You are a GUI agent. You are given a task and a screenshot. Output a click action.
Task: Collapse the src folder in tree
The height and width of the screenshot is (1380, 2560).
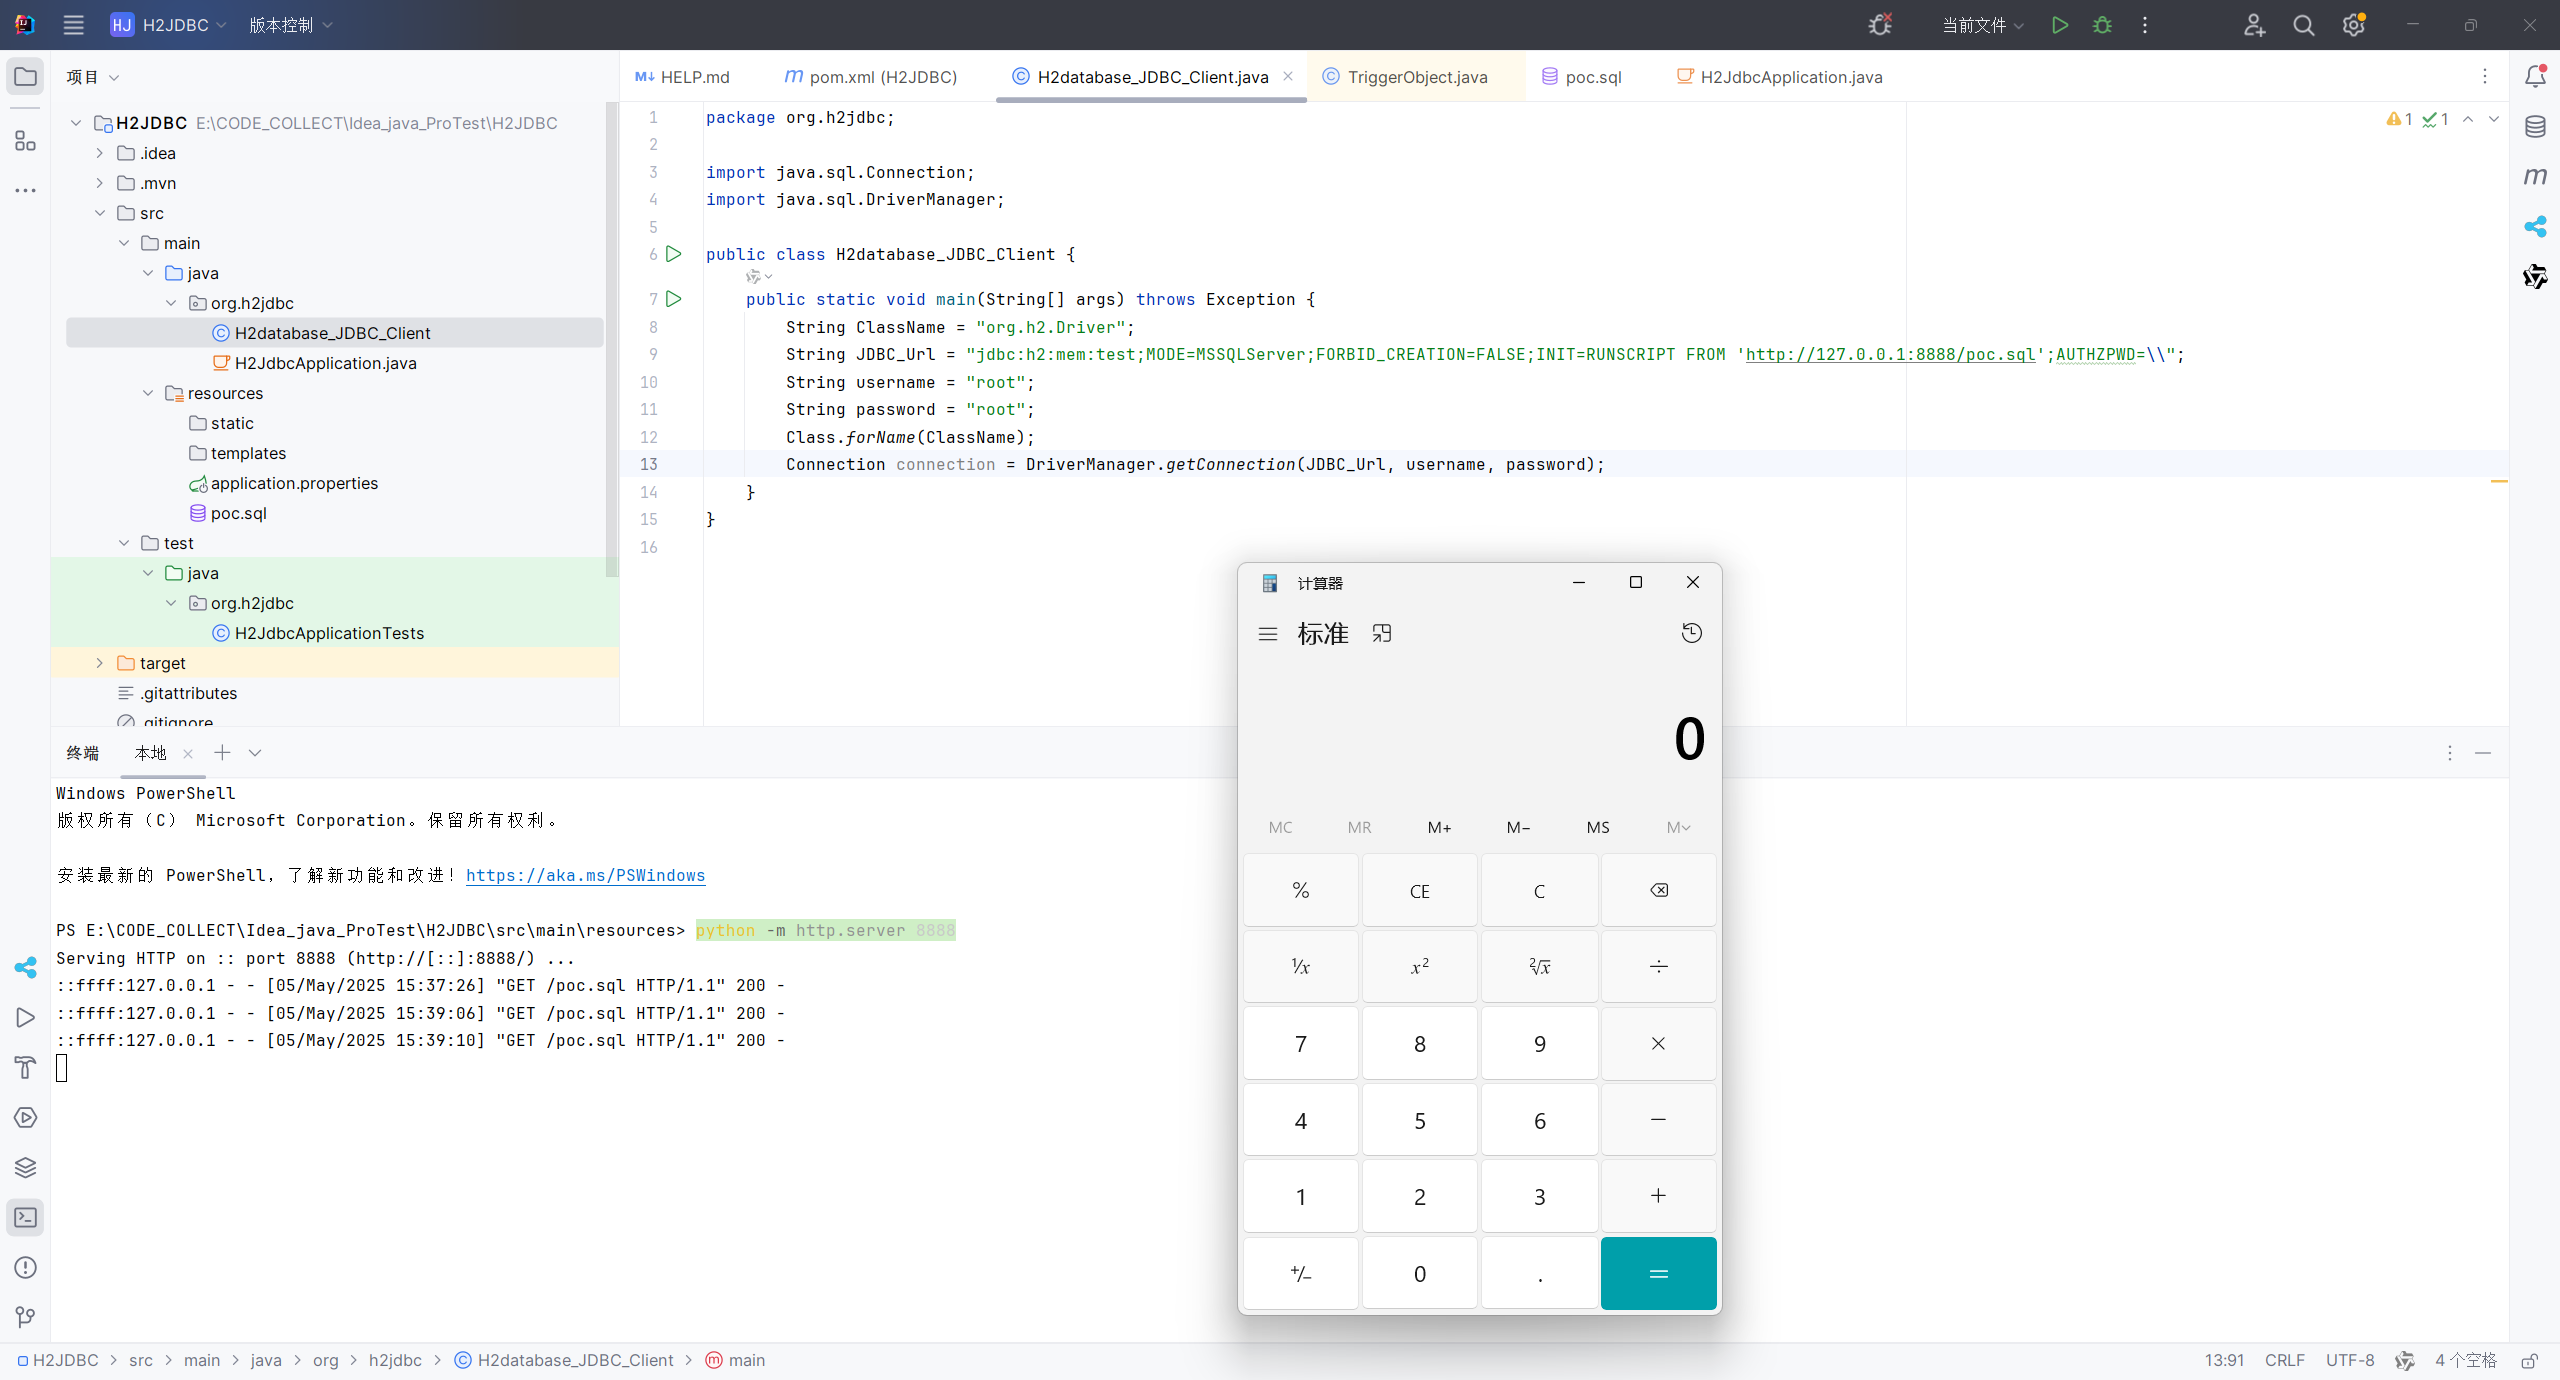tap(99, 213)
